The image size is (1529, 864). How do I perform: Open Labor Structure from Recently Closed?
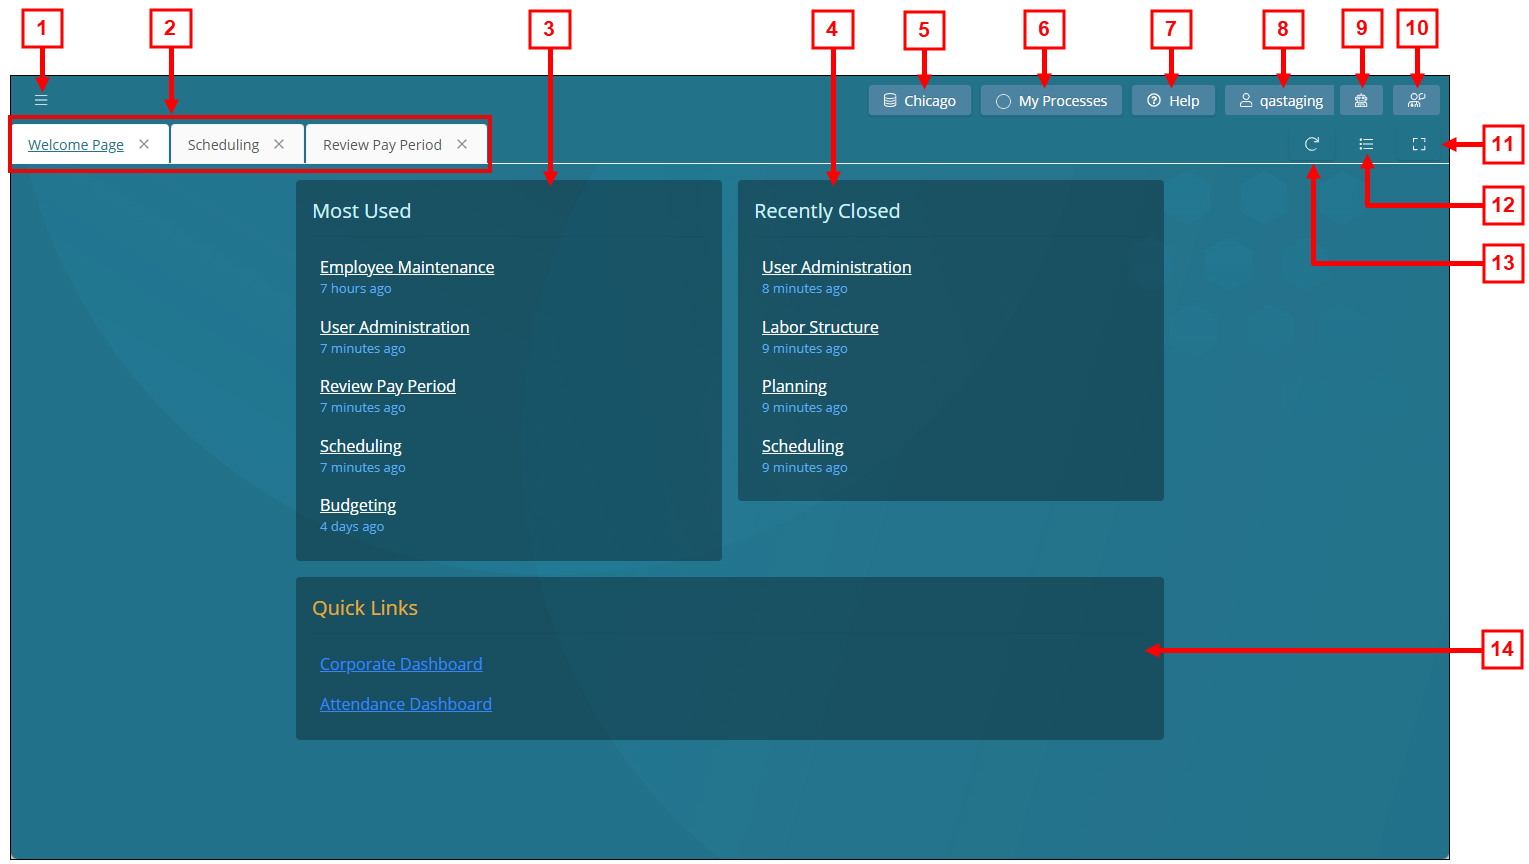pyautogui.click(x=819, y=326)
